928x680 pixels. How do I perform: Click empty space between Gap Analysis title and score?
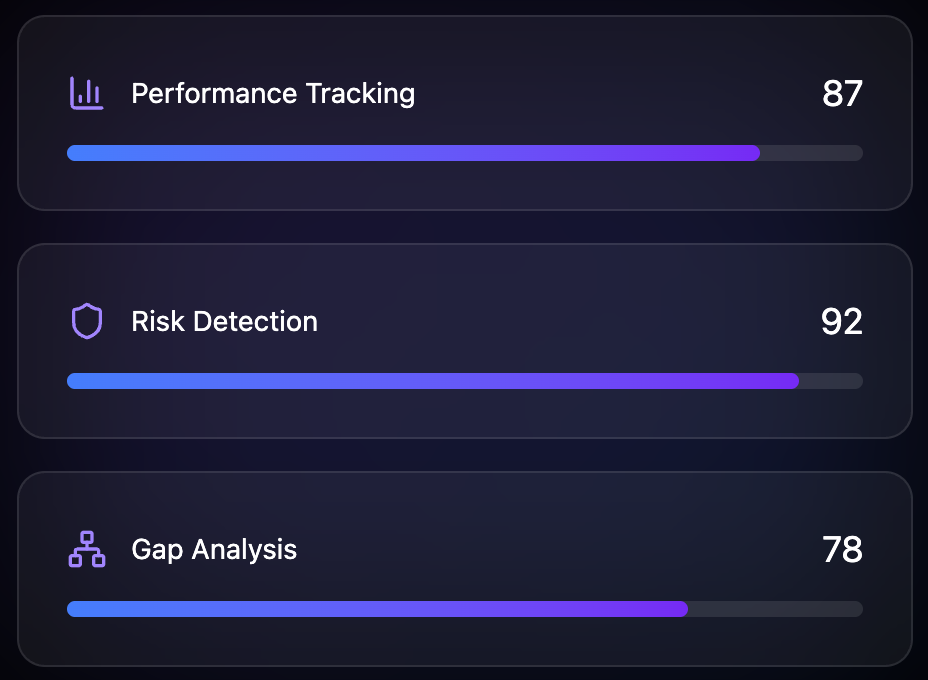[x=560, y=549]
